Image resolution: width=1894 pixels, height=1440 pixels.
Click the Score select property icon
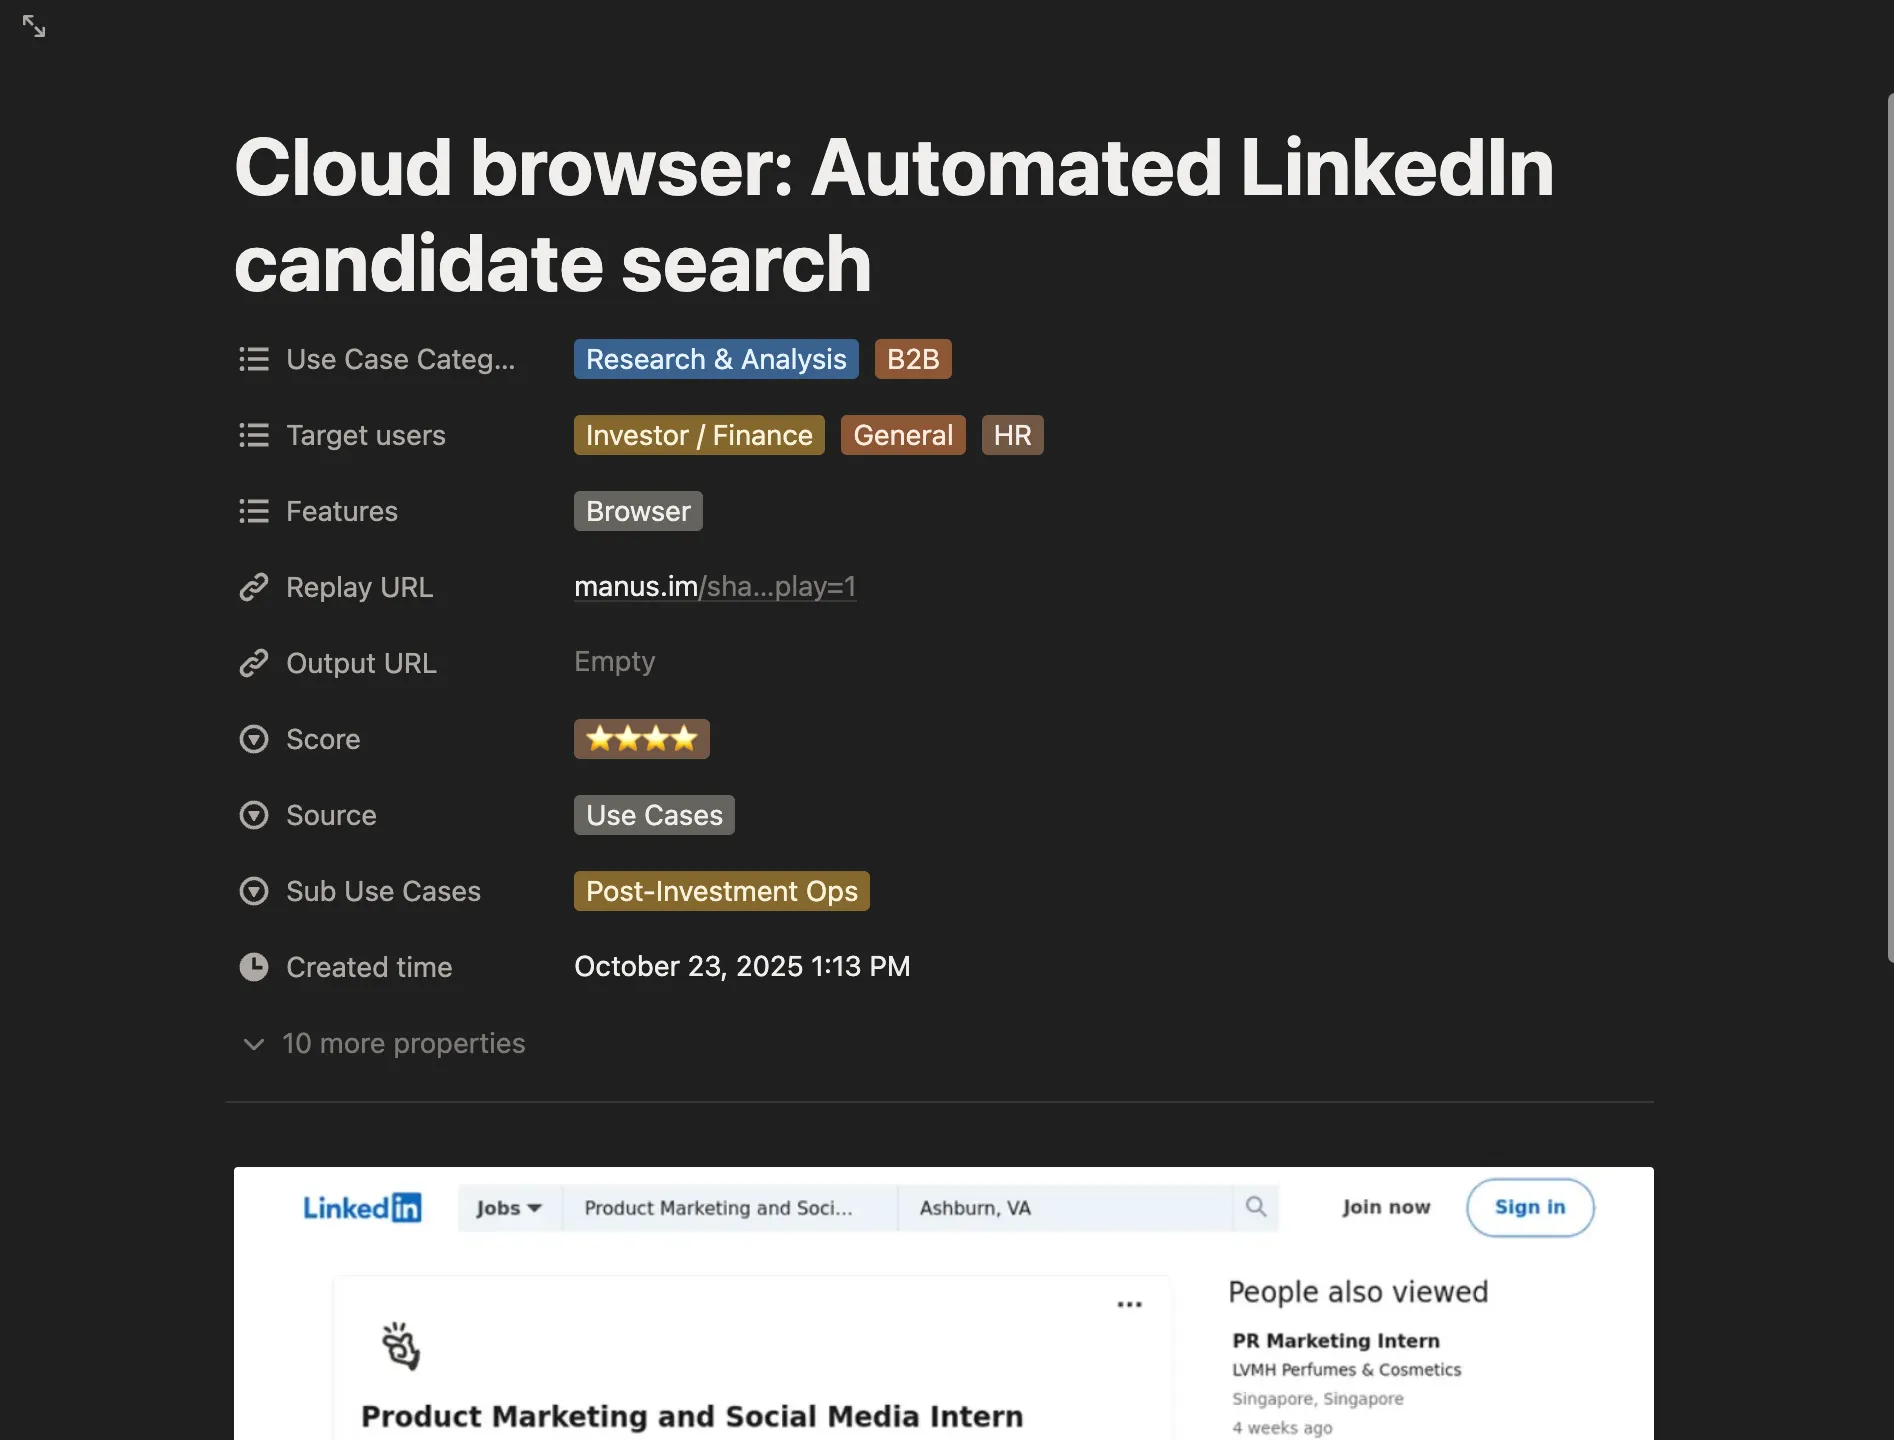click(254, 739)
